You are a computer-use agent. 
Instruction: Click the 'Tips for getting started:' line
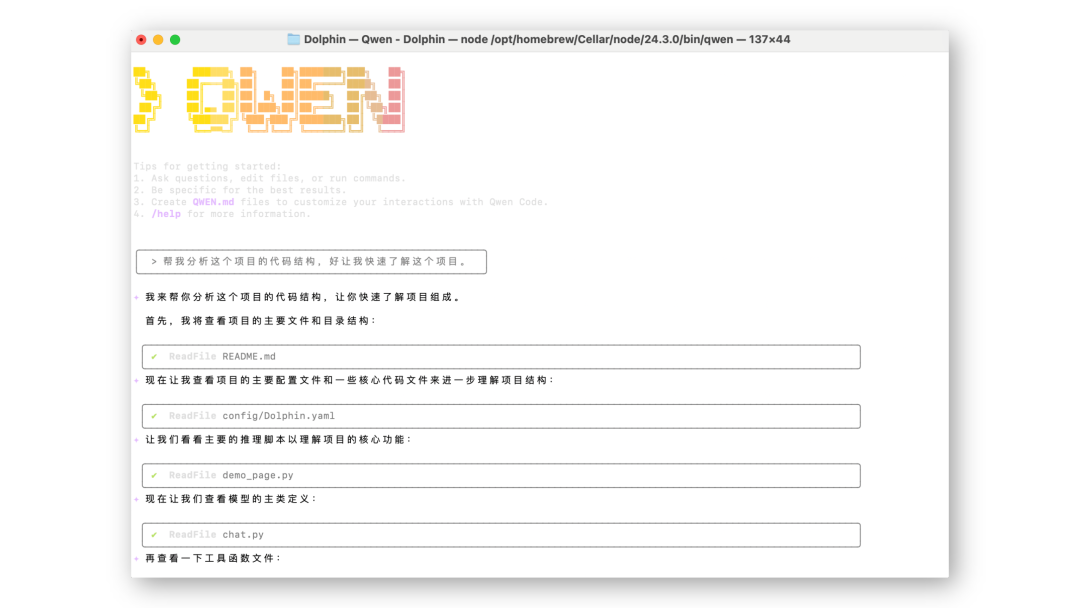207,166
